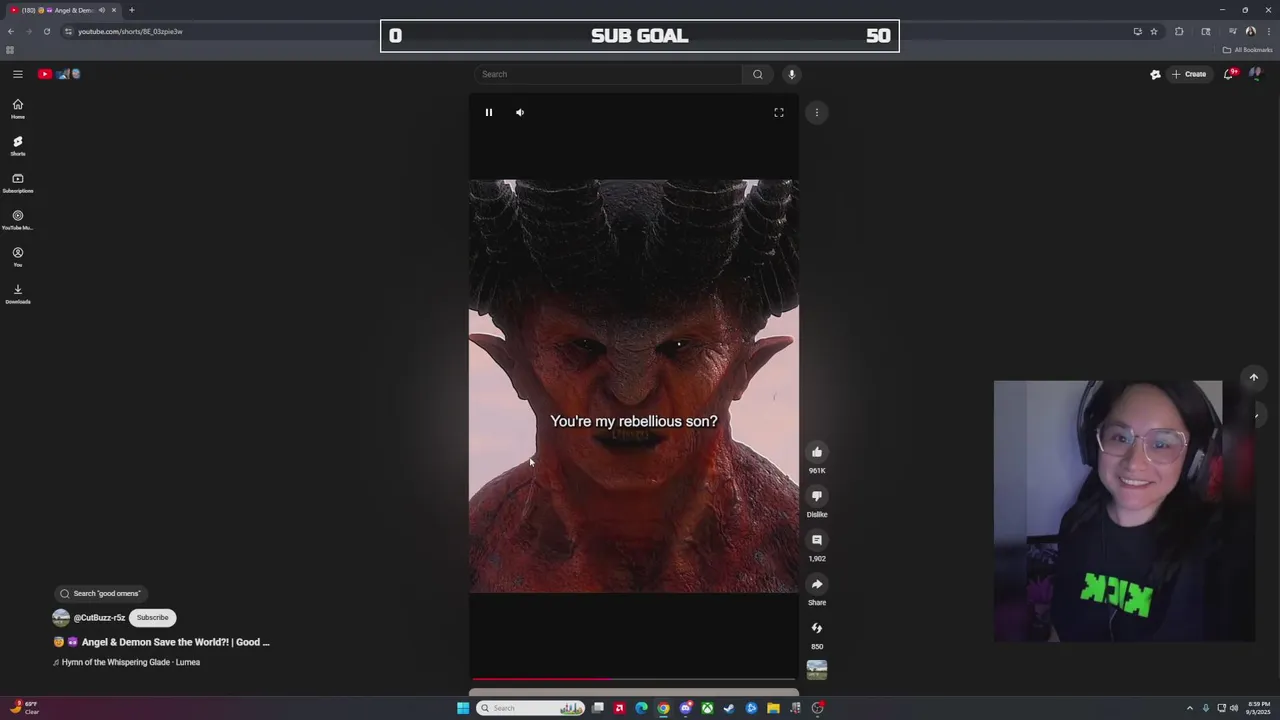Go back in Chrome
This screenshot has height=720, width=1280.
click(11, 31)
